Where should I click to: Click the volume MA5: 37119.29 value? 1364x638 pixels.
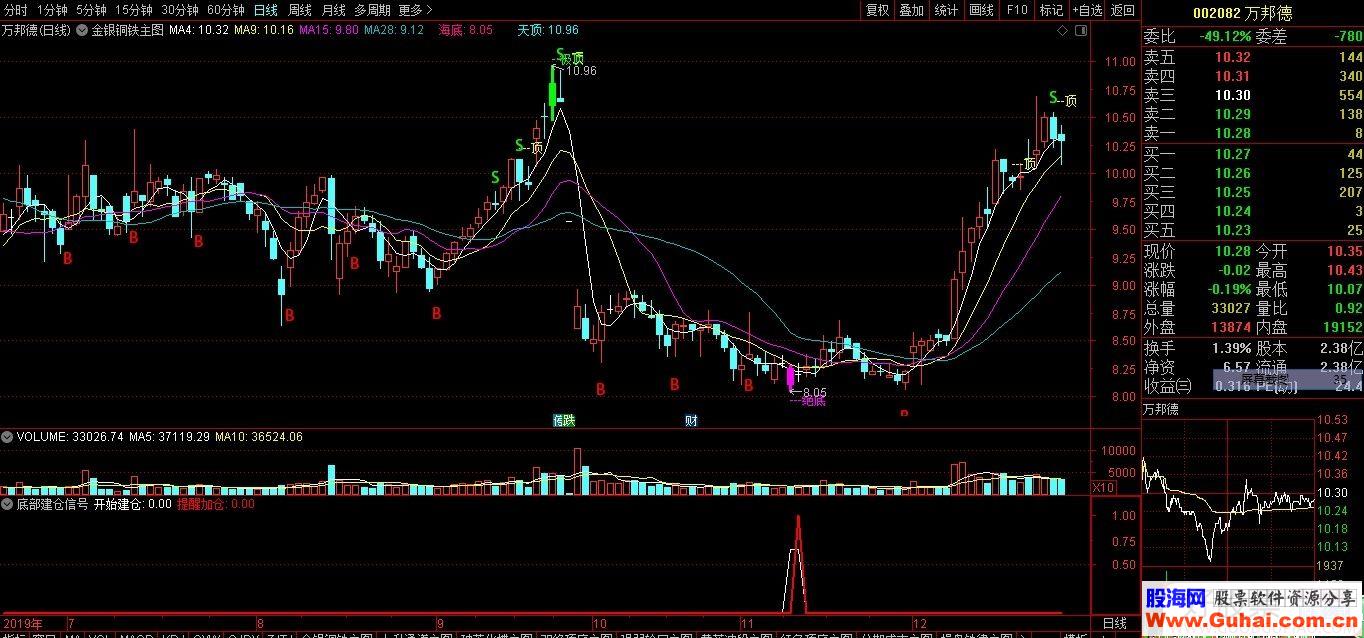coord(169,437)
